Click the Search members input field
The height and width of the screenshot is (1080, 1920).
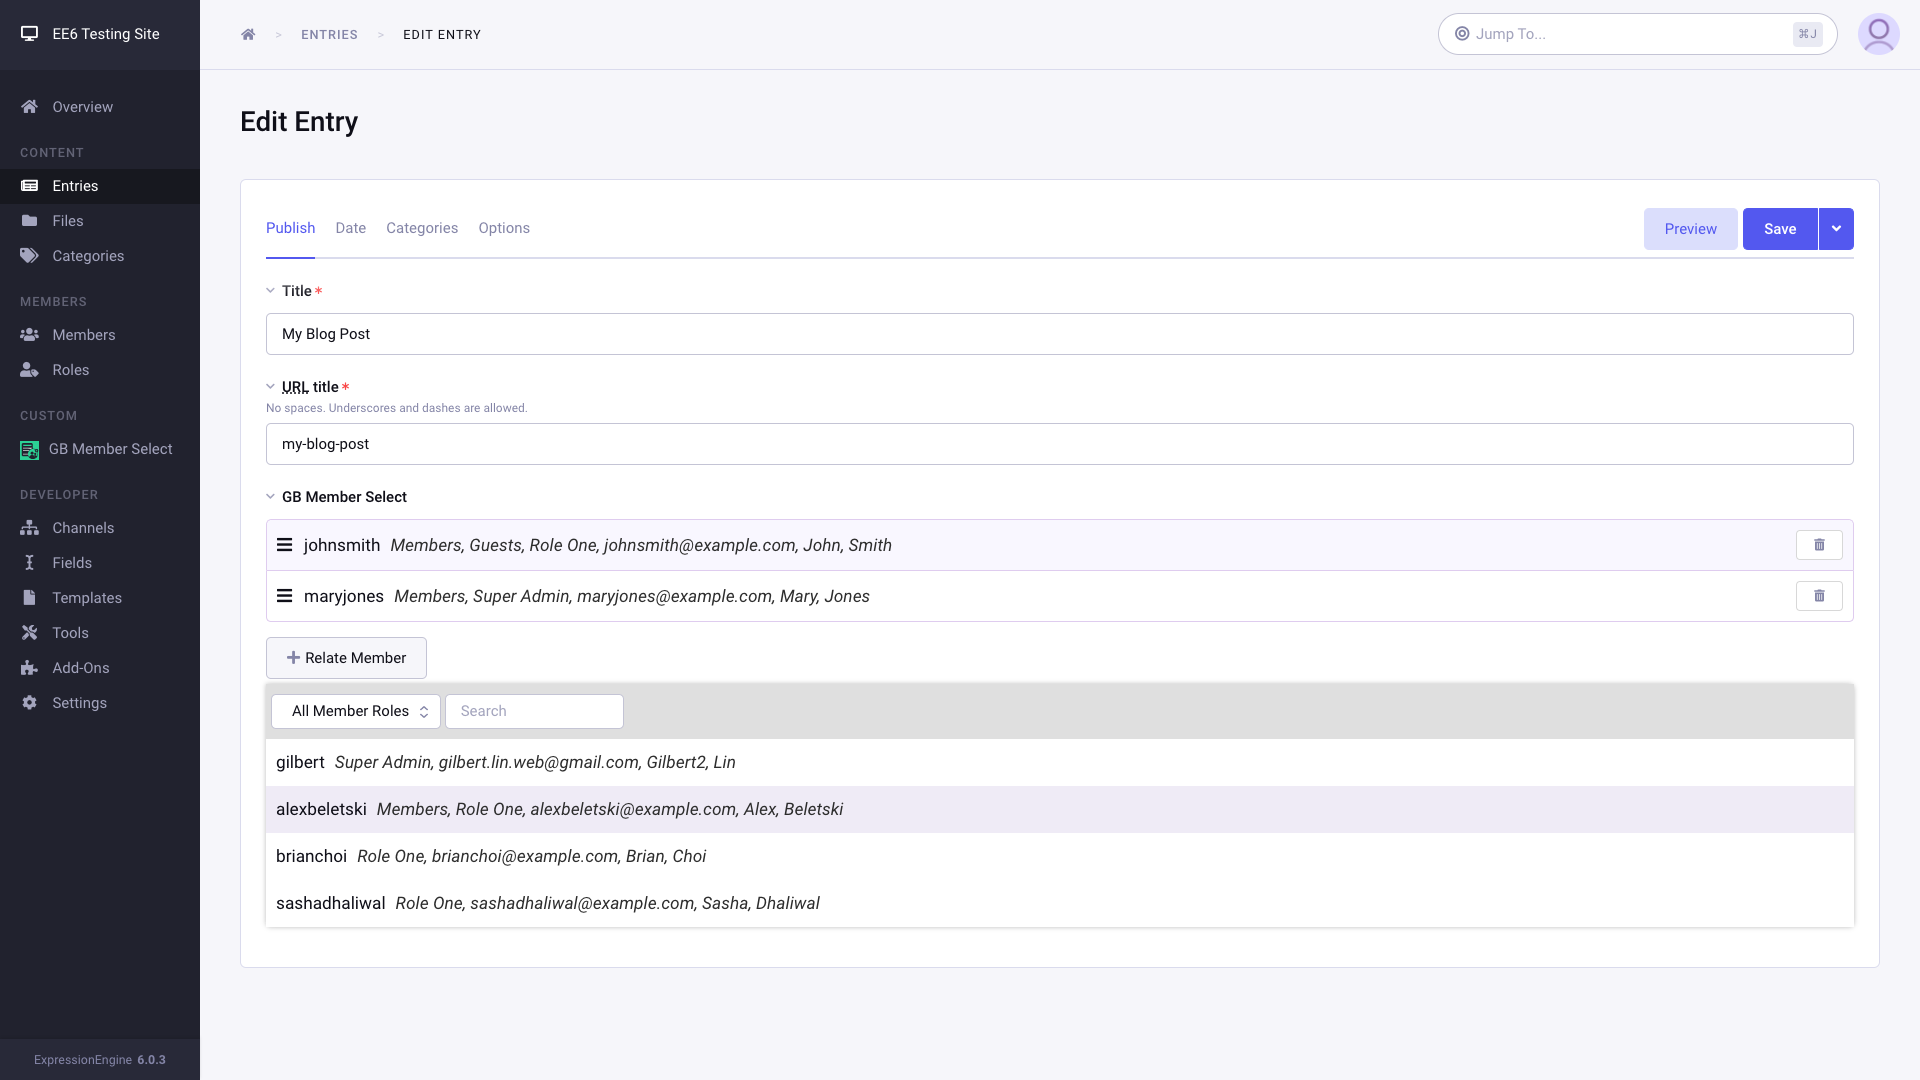click(534, 711)
